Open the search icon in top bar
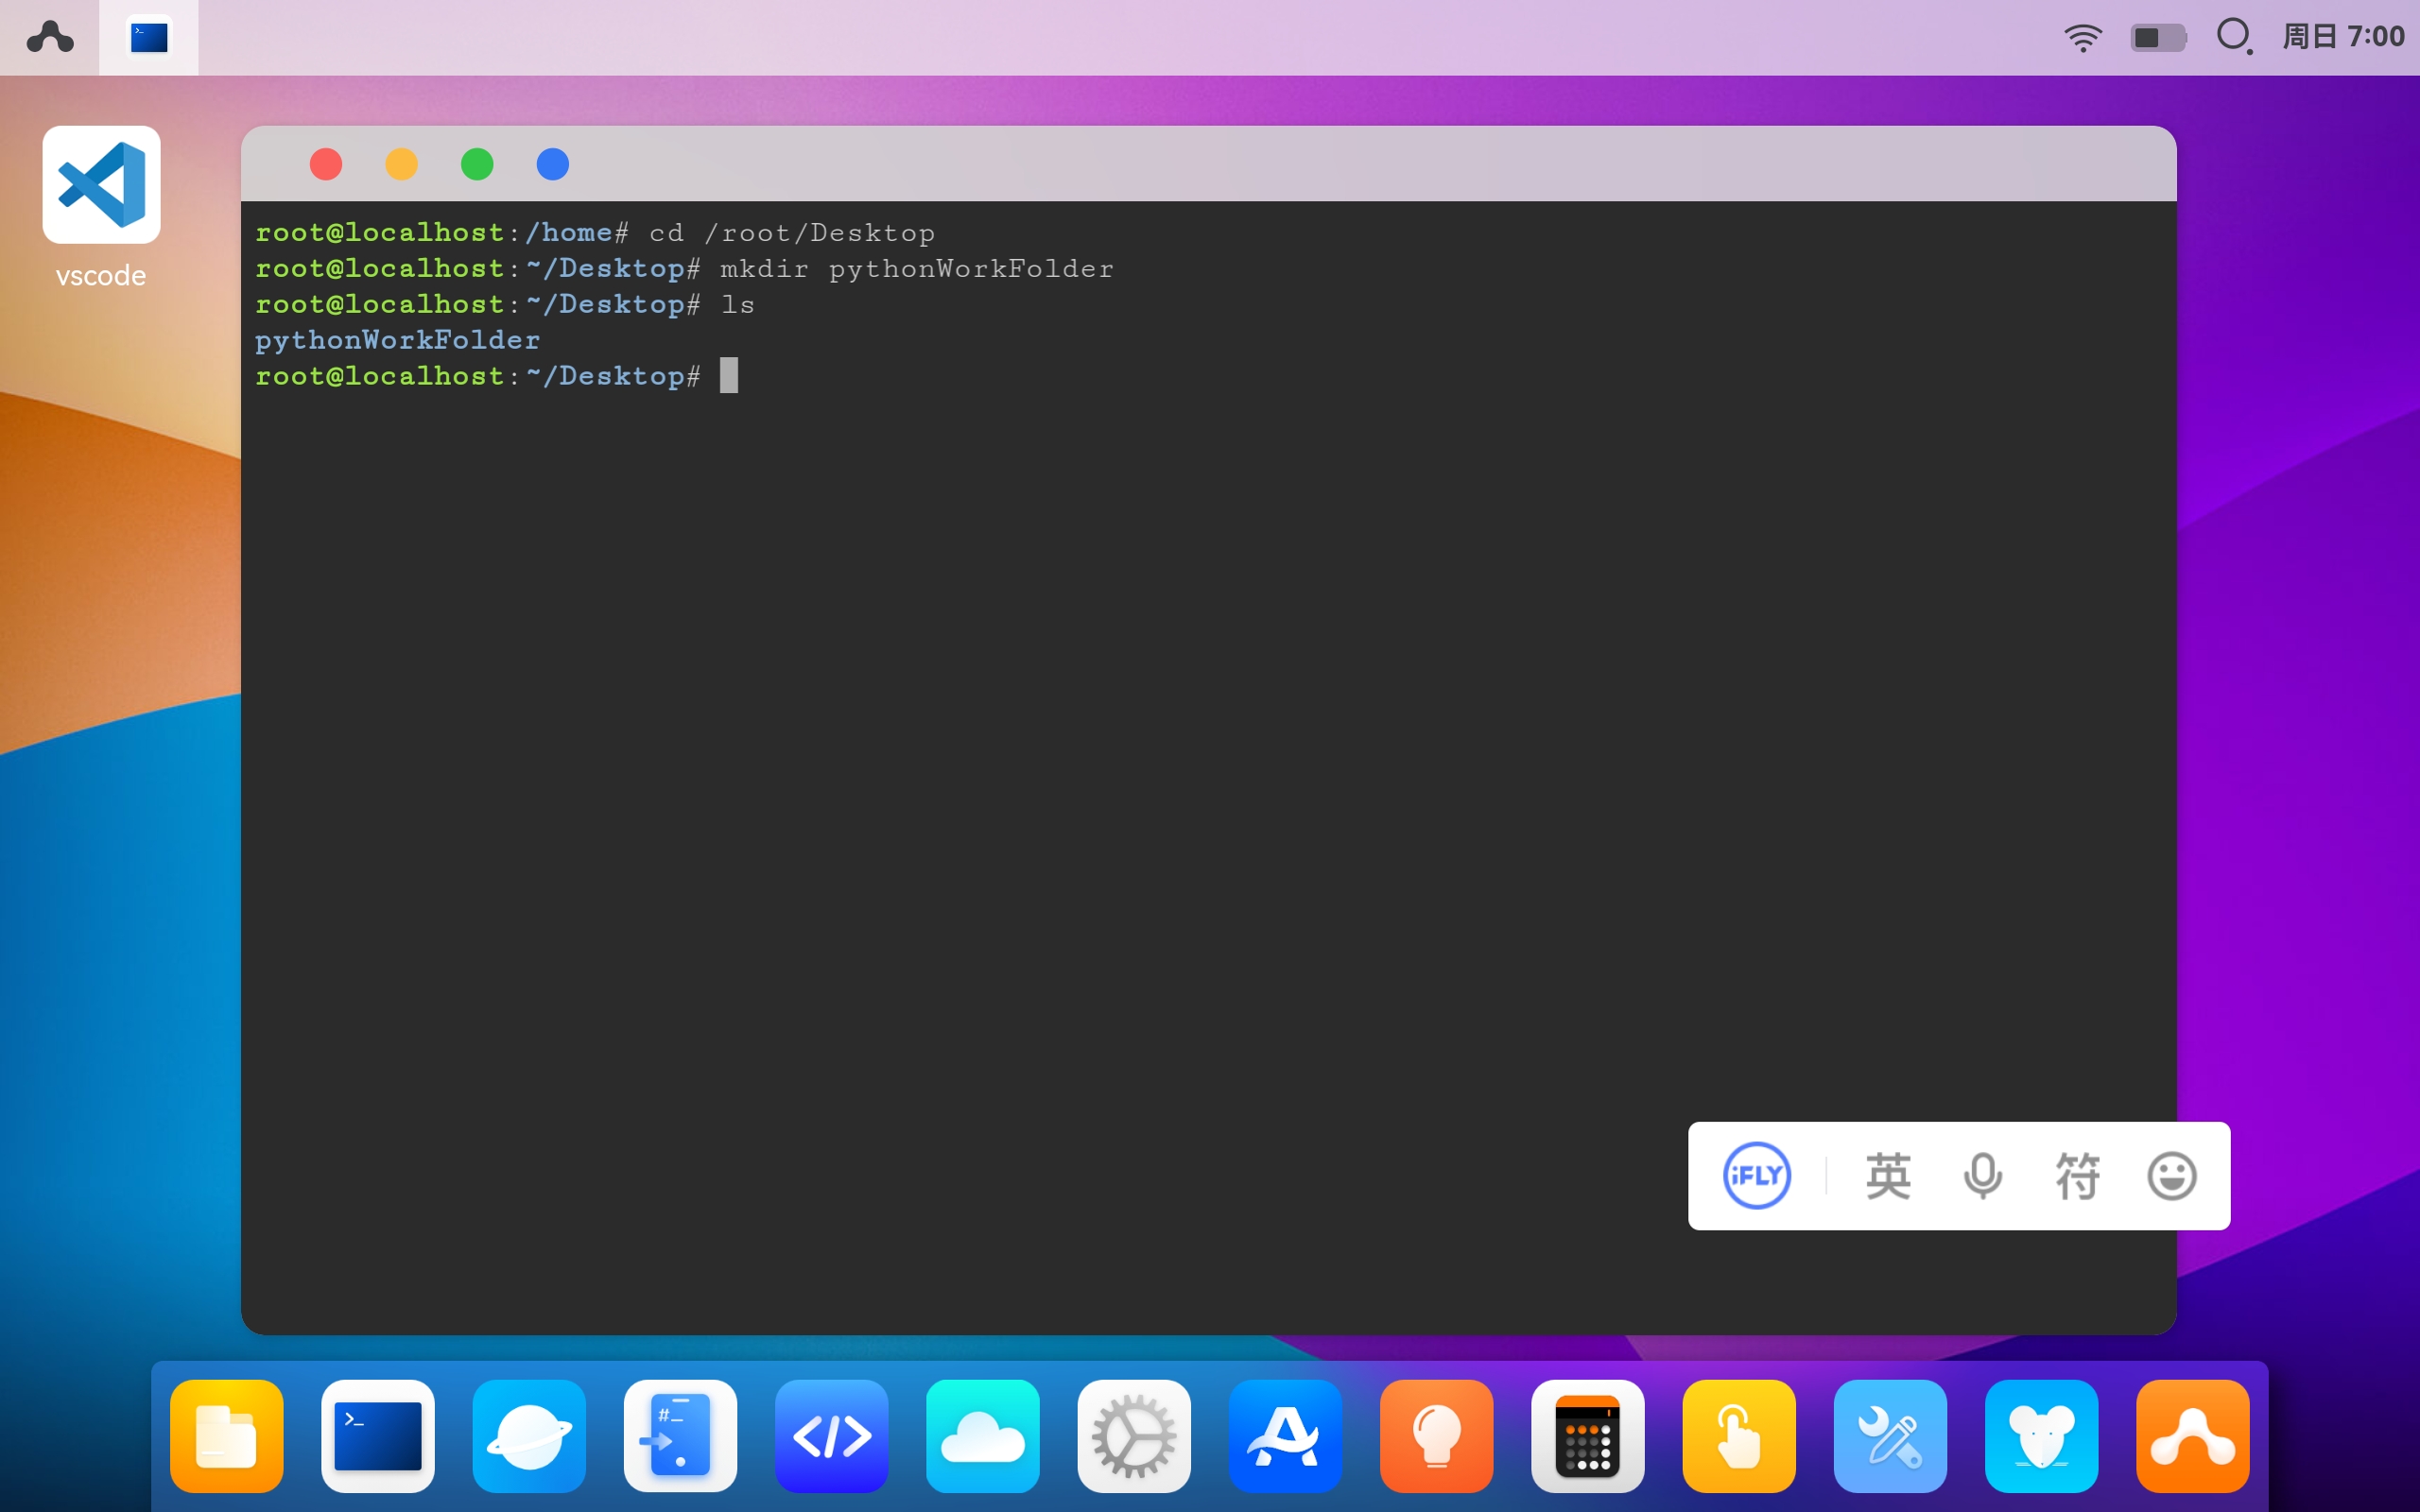 click(2234, 37)
